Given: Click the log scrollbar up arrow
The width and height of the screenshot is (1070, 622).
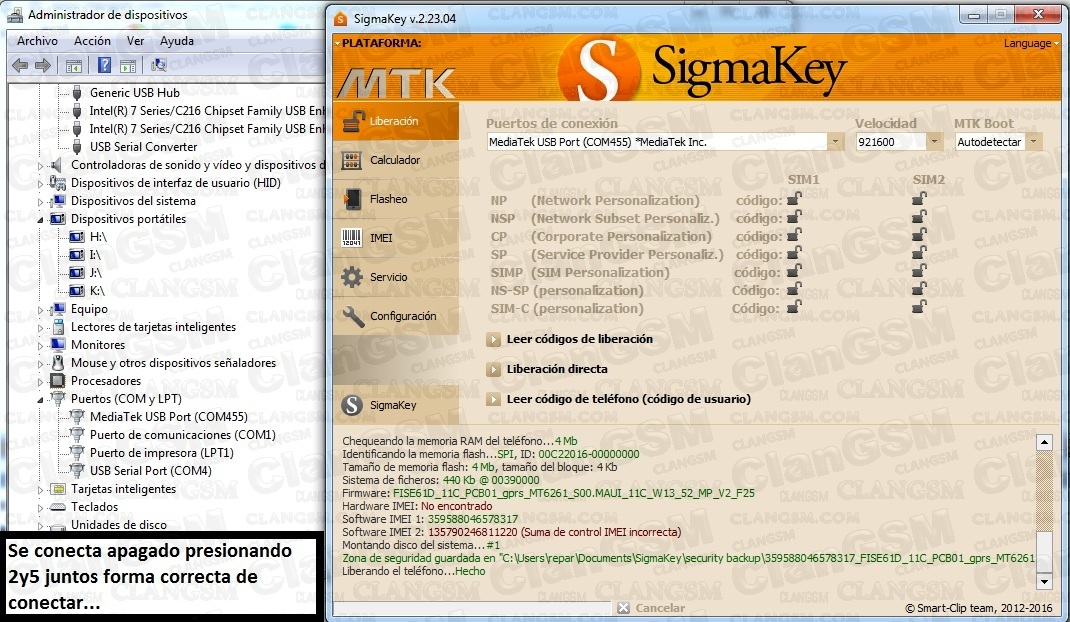Looking at the screenshot, I should pyautogui.click(x=1044, y=442).
